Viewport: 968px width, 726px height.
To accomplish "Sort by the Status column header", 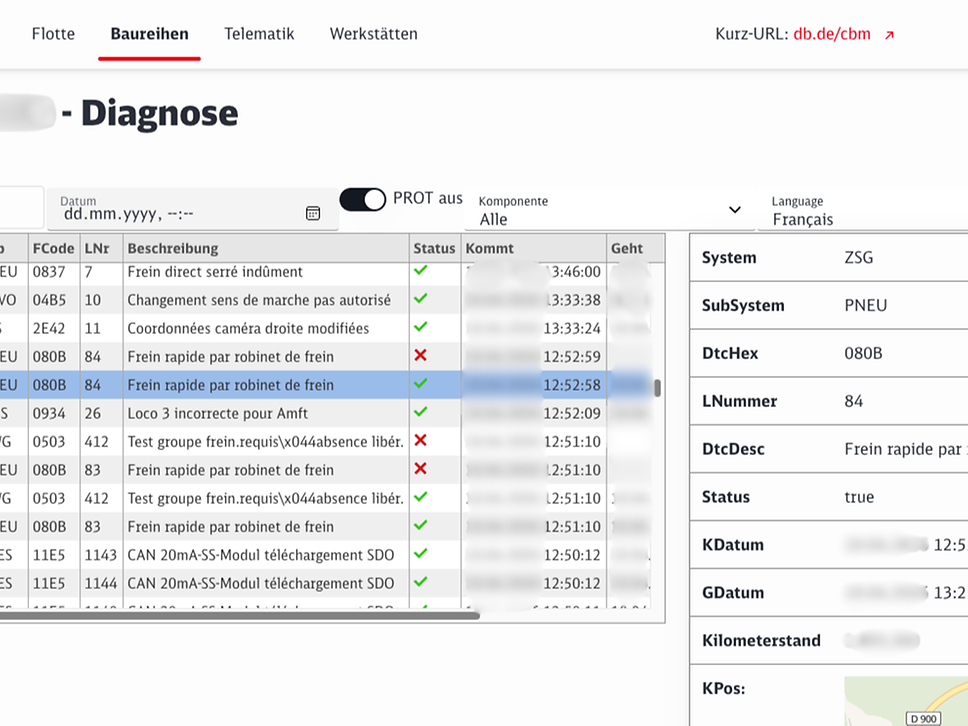I will click(434, 248).
